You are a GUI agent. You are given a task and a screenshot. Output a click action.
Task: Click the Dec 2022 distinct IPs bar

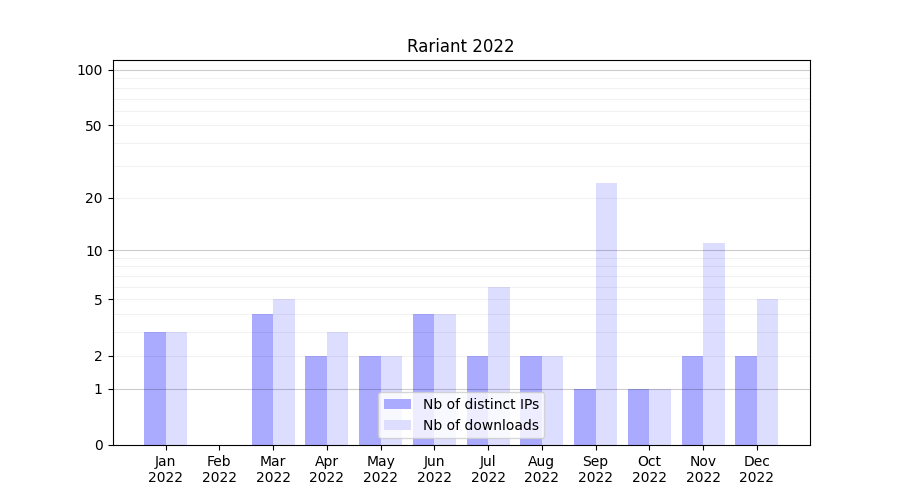746,400
